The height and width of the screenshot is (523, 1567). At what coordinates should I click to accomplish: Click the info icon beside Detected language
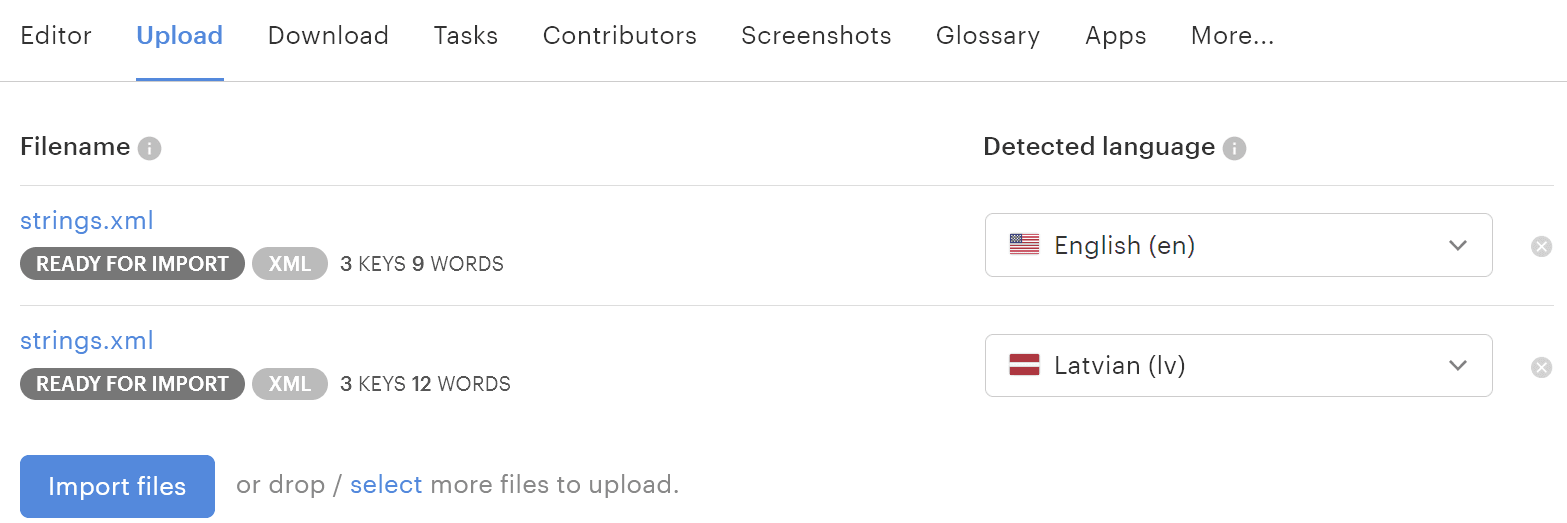tap(1235, 149)
